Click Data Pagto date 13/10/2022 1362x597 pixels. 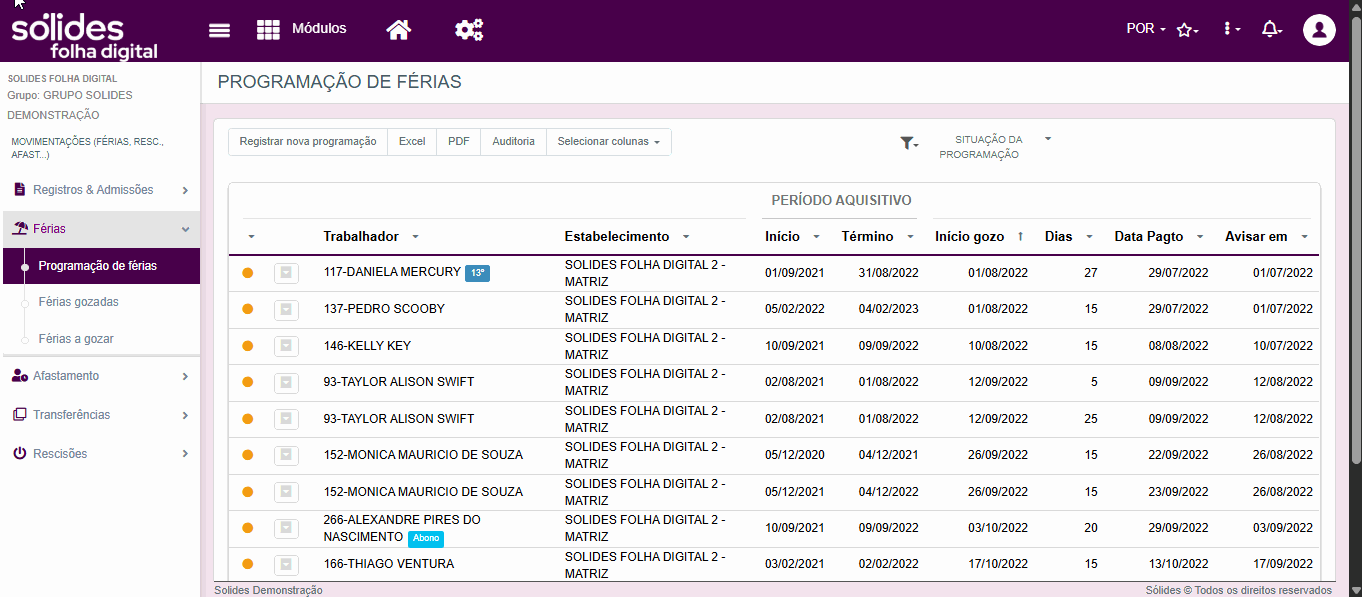pos(1179,564)
